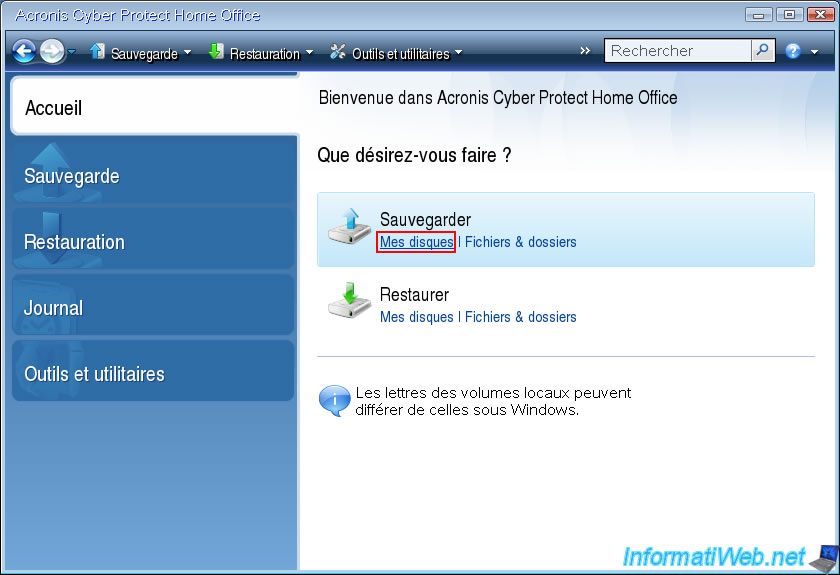Screen dimensions: 840x575
Task: Open the Restauration toolbar menu
Action: pos(260,53)
